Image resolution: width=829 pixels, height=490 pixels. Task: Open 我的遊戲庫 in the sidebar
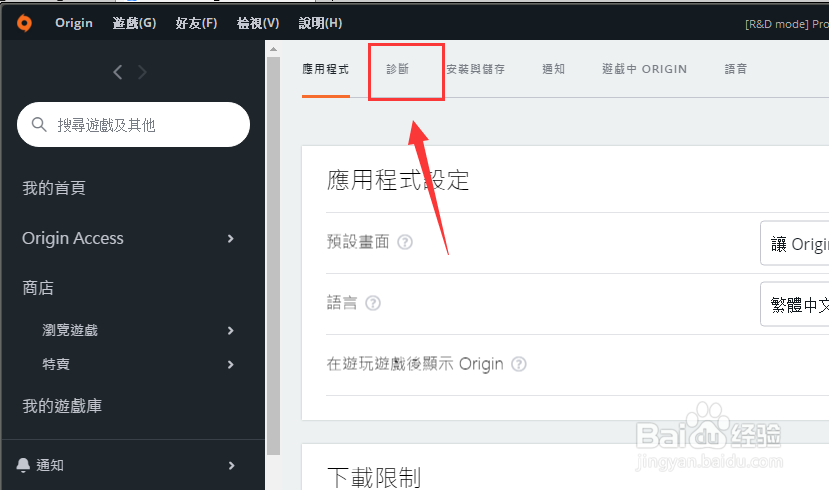[62, 406]
